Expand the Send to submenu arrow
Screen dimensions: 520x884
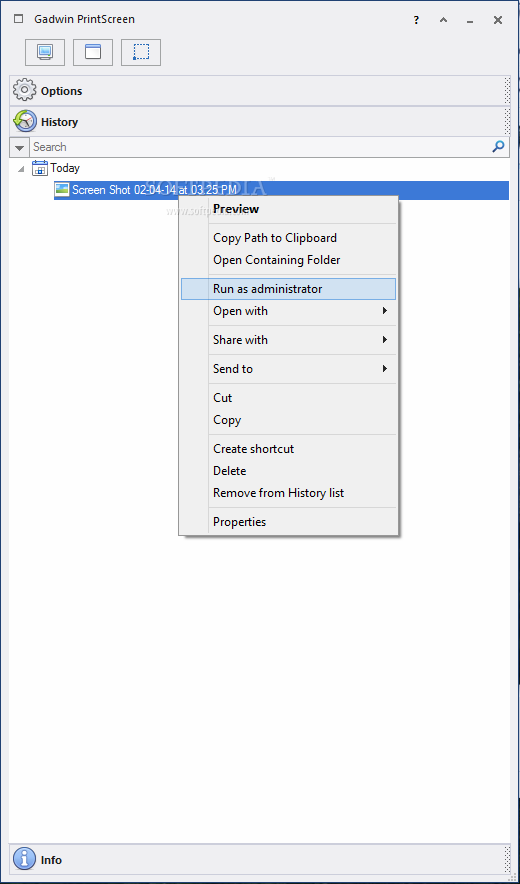pos(385,369)
